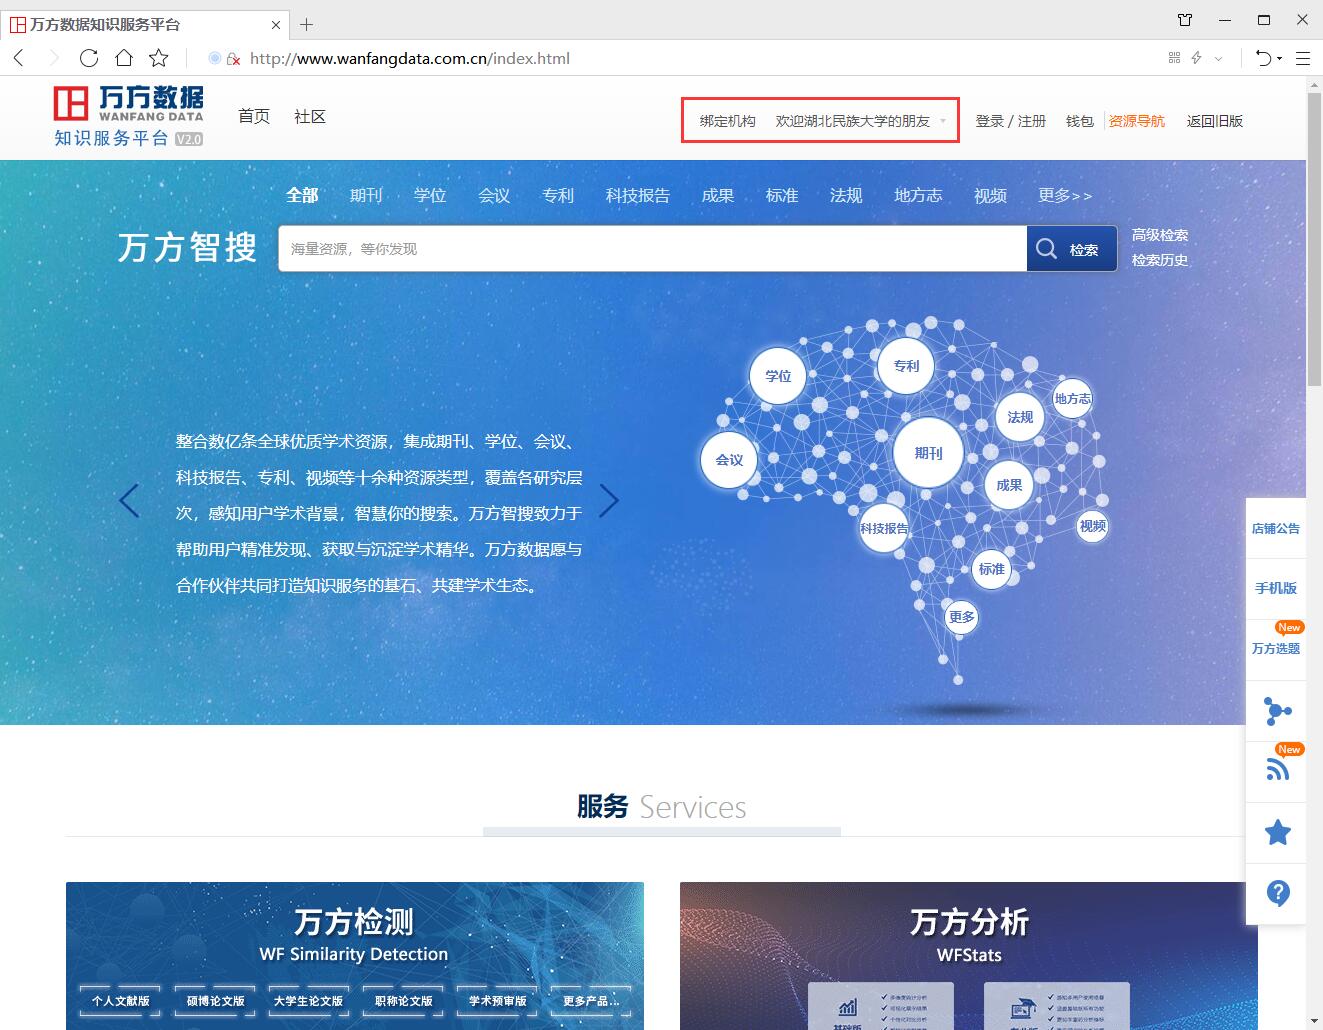The width and height of the screenshot is (1323, 1030).
Task: Expand the institution welcome dropdown arrow
Action: pos(943,122)
